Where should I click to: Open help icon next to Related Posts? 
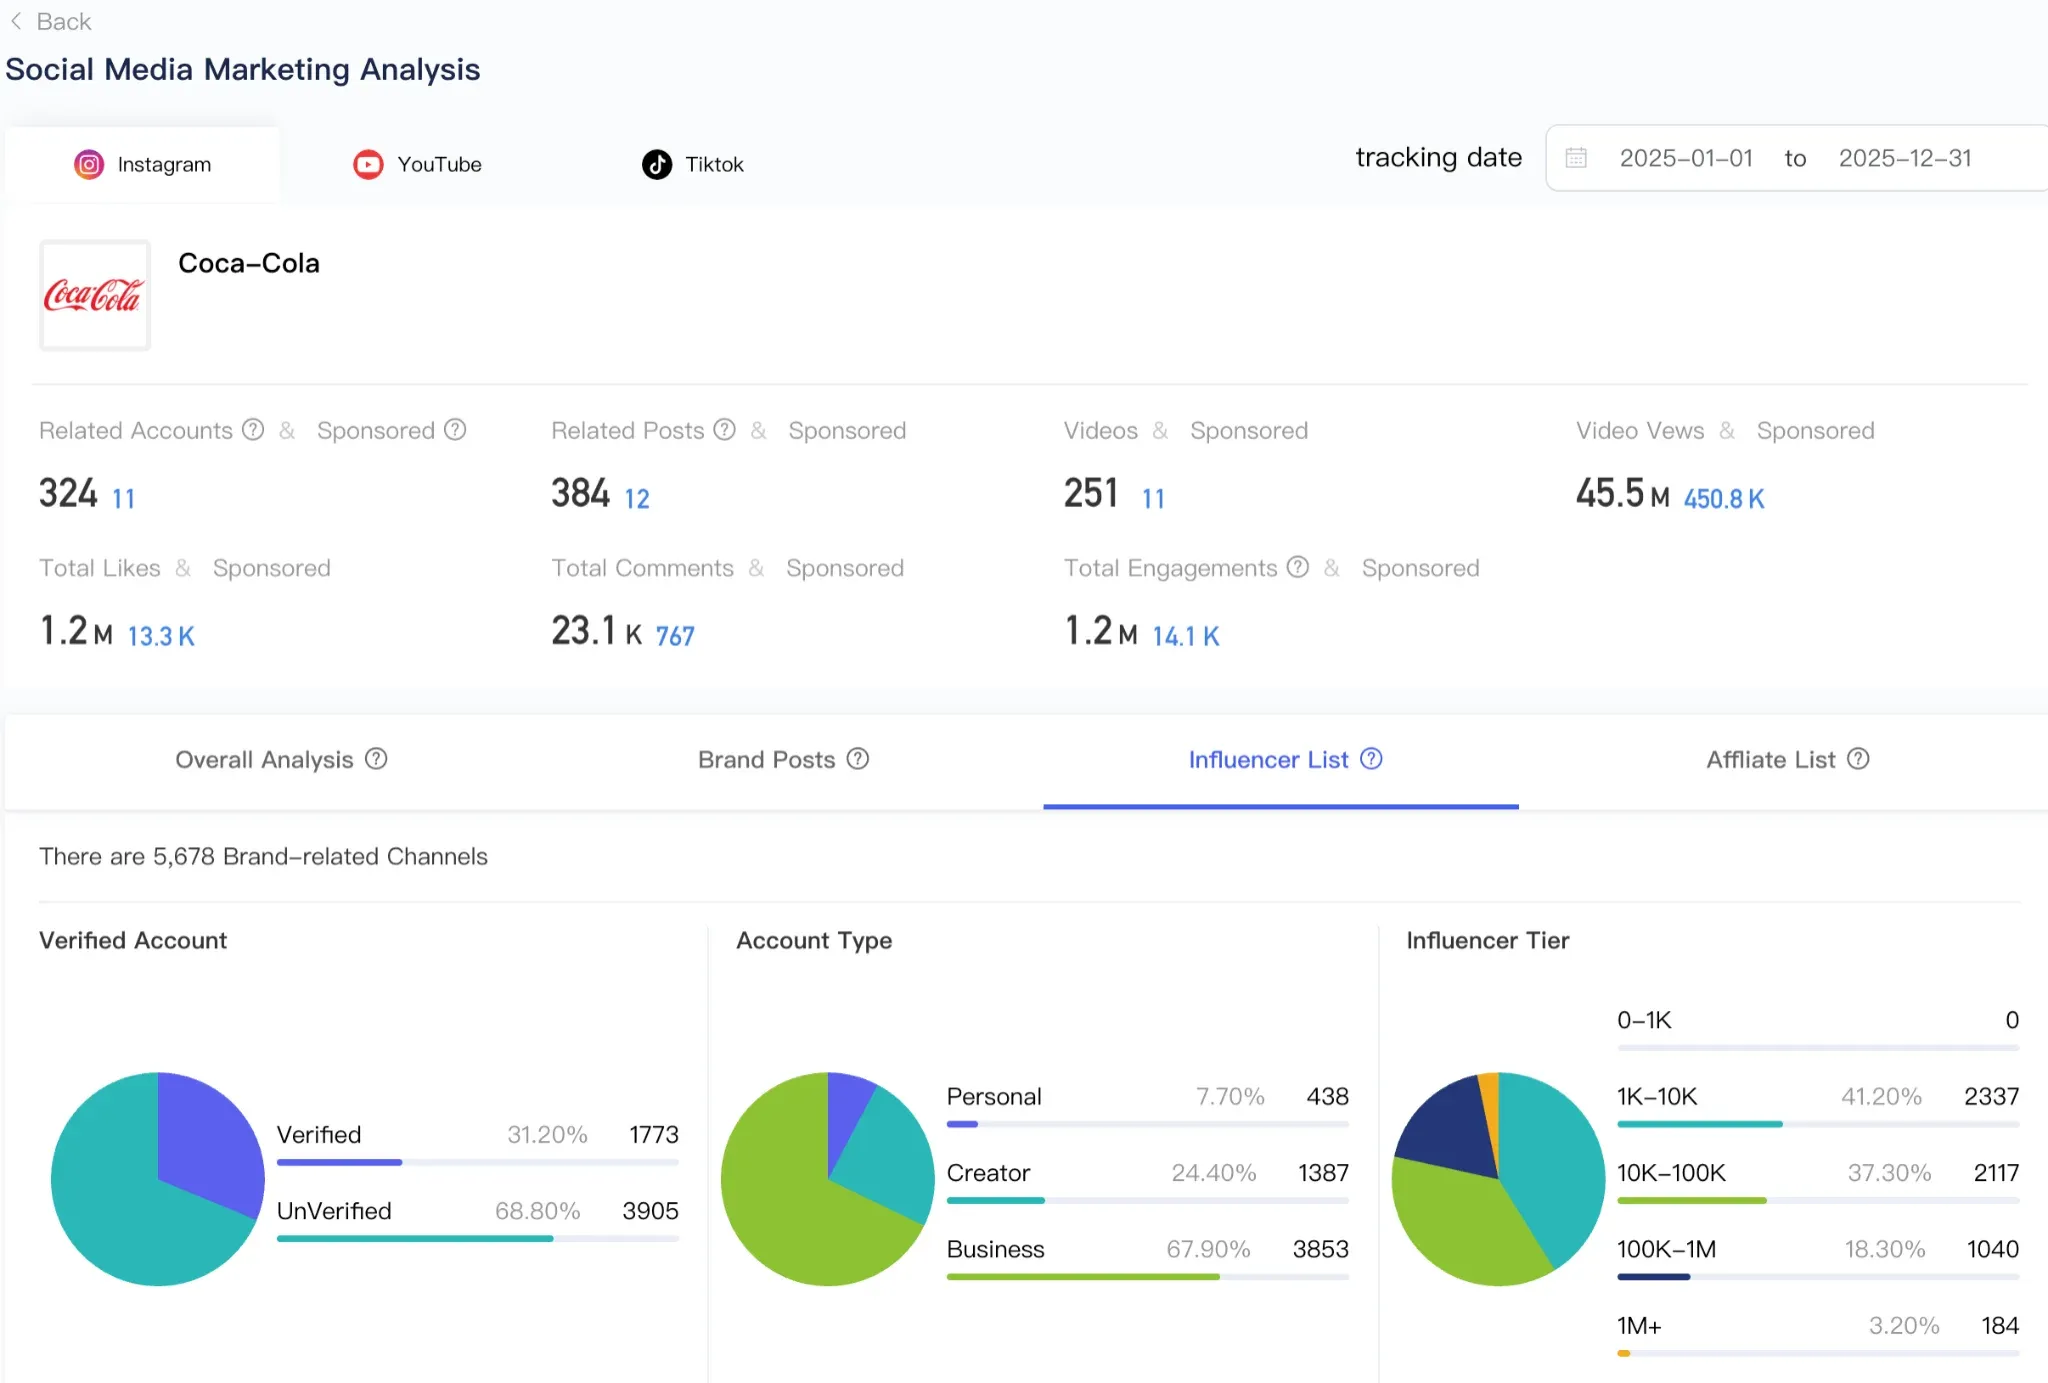(725, 430)
